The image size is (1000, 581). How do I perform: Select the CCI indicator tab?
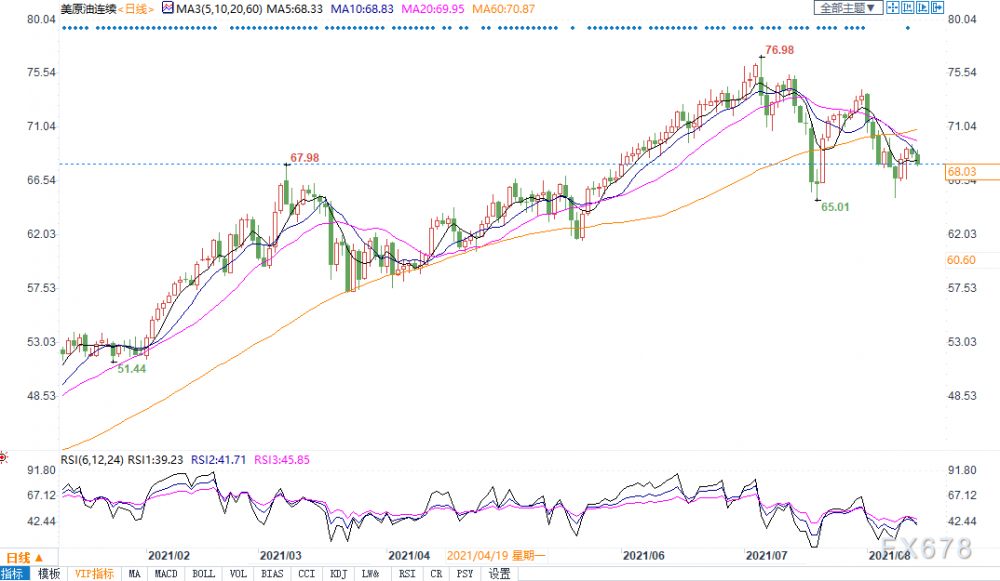(x=307, y=574)
